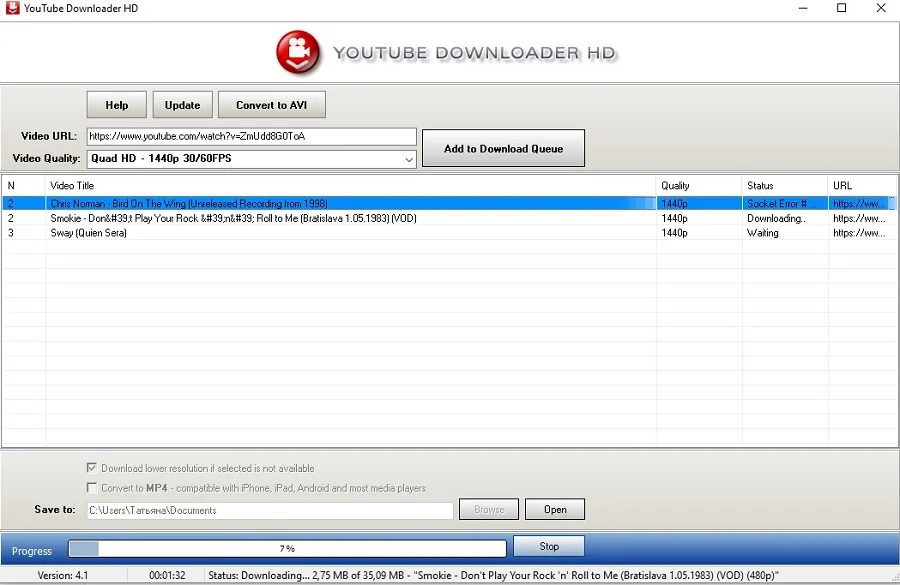The width and height of the screenshot is (900, 585).
Task: Click the download progress bar
Action: pyautogui.click(x=287, y=549)
